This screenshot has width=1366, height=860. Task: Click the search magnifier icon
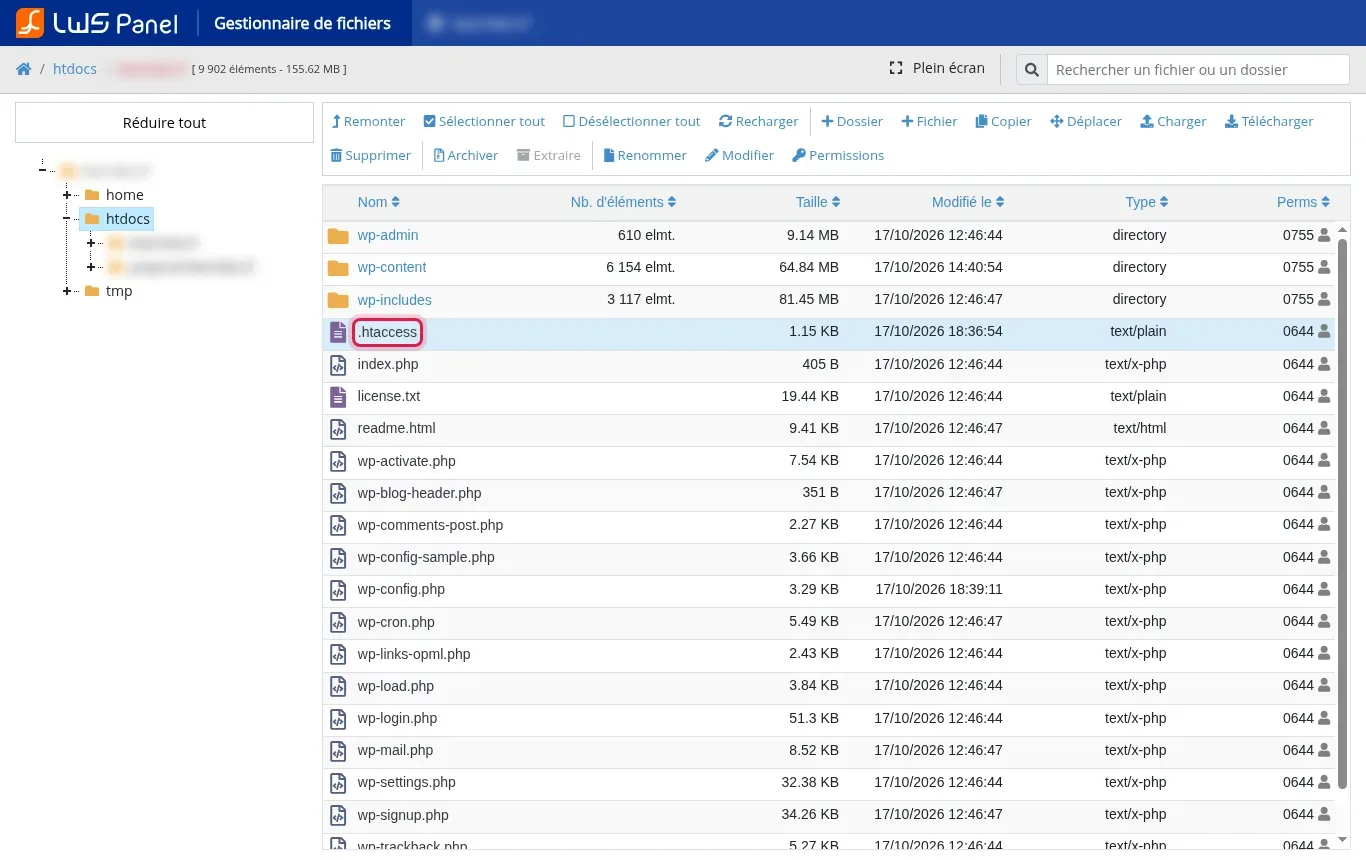coord(1032,70)
